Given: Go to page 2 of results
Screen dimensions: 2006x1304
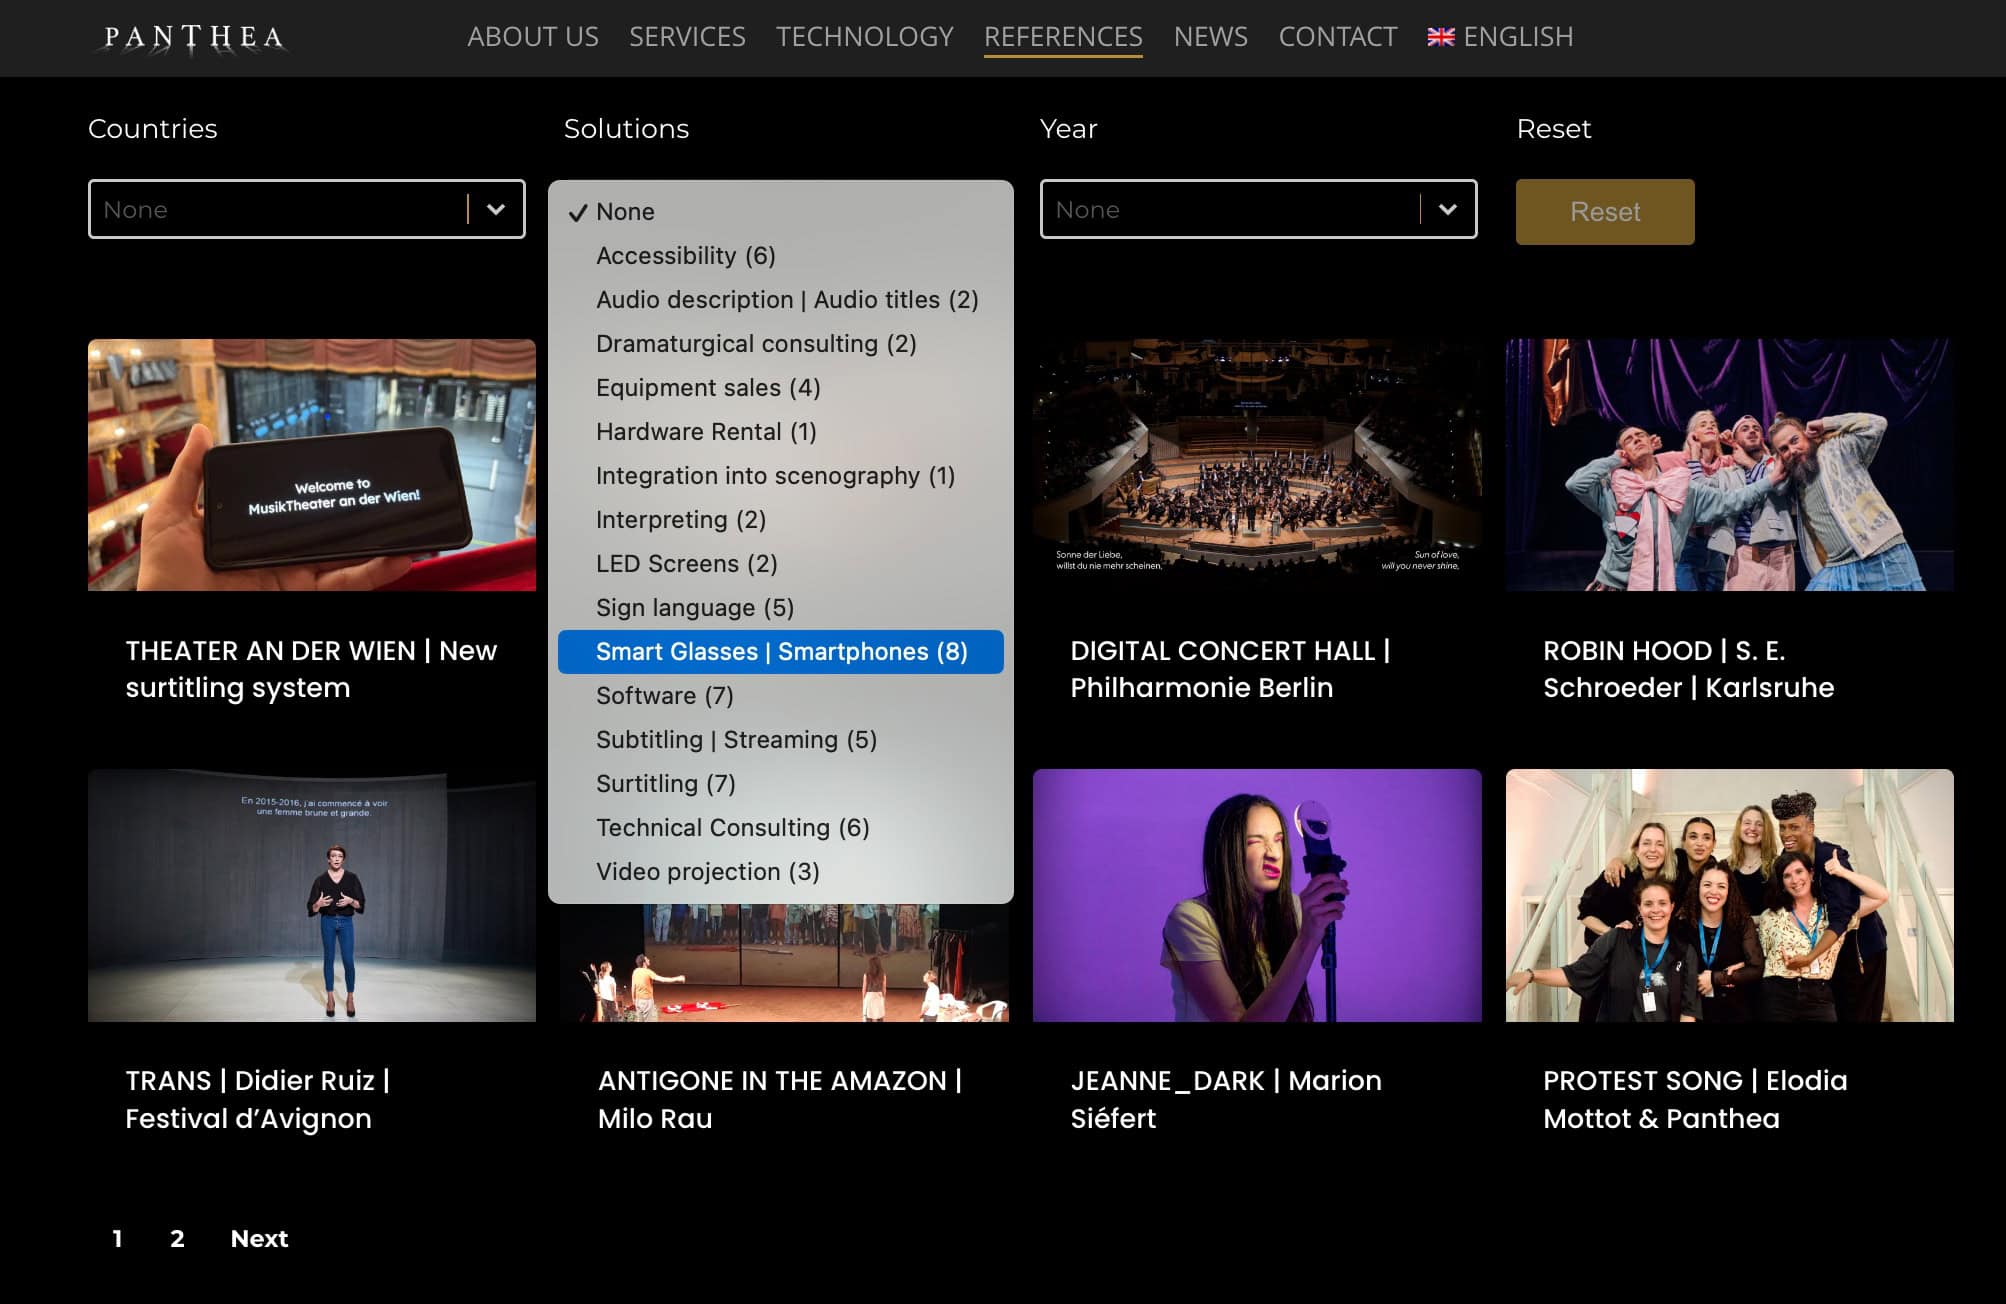Looking at the screenshot, I should [x=177, y=1239].
